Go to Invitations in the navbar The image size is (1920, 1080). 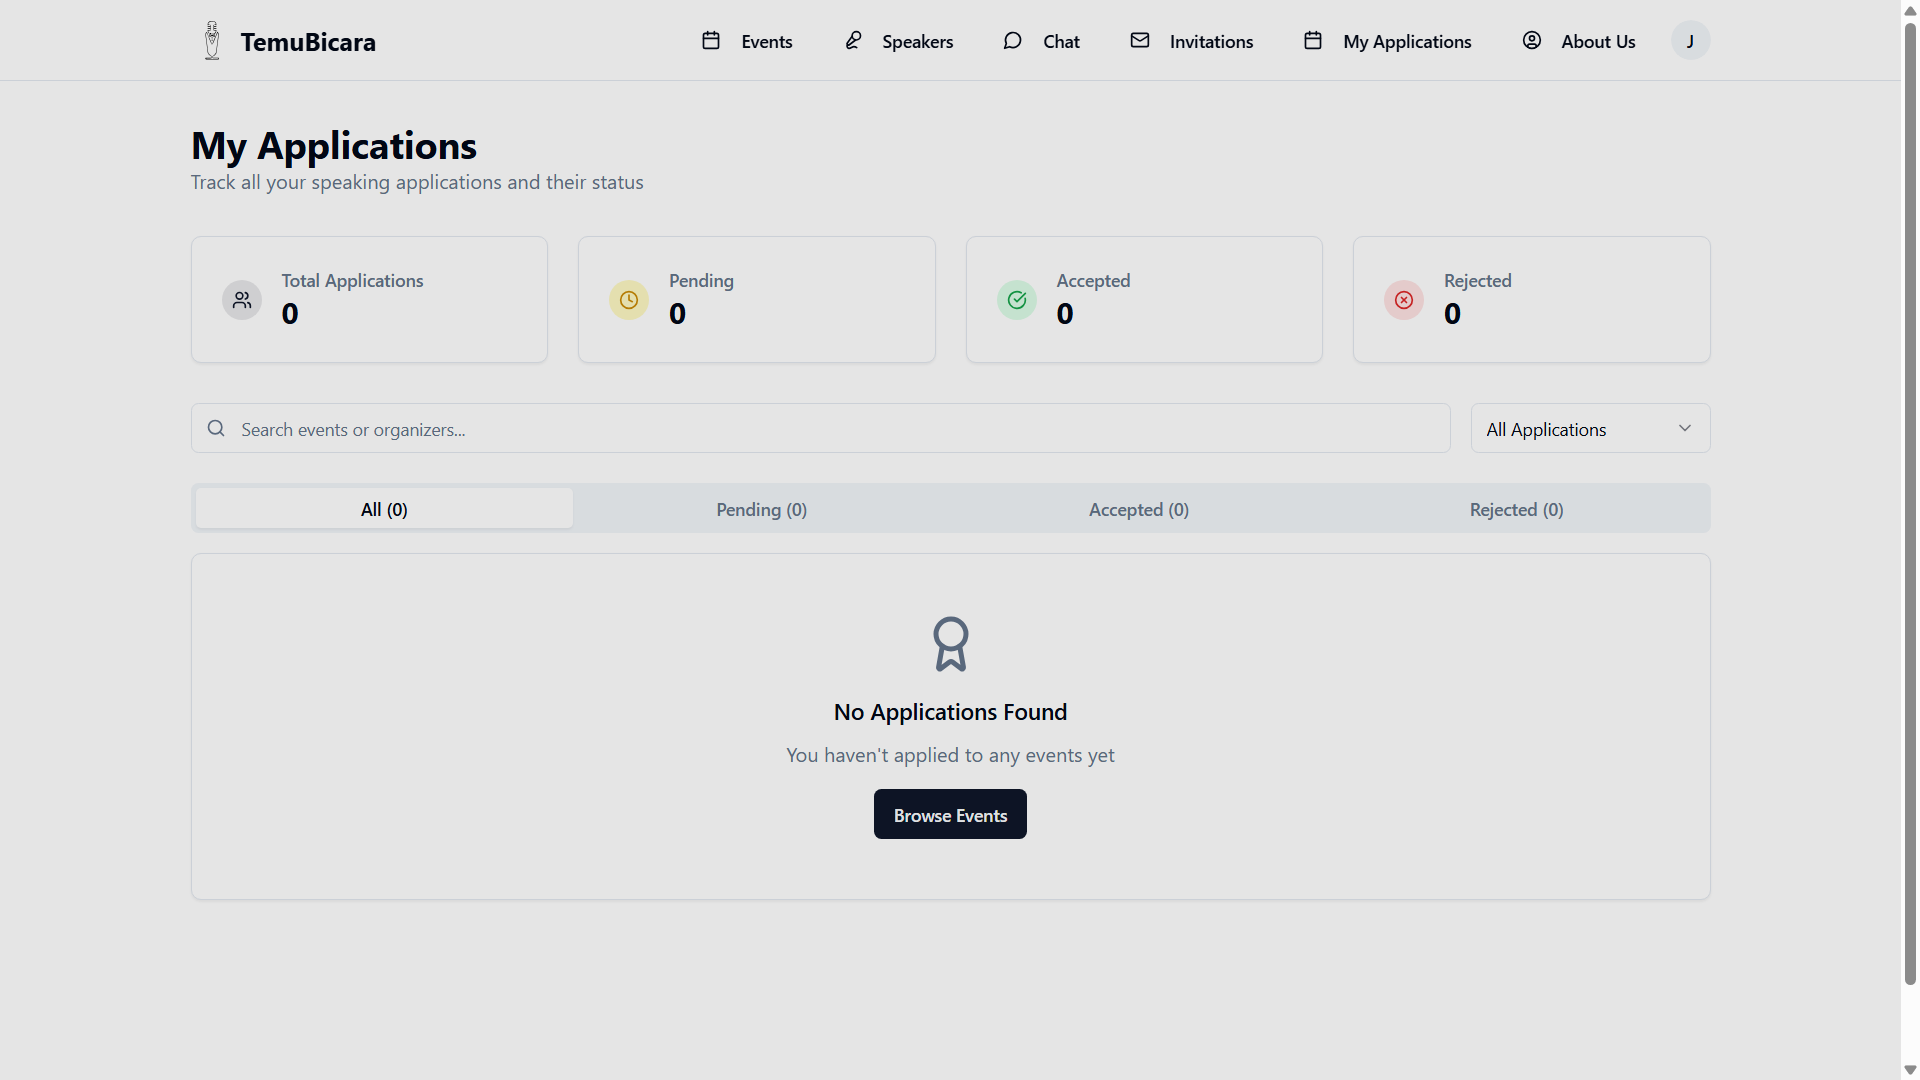1192,41
